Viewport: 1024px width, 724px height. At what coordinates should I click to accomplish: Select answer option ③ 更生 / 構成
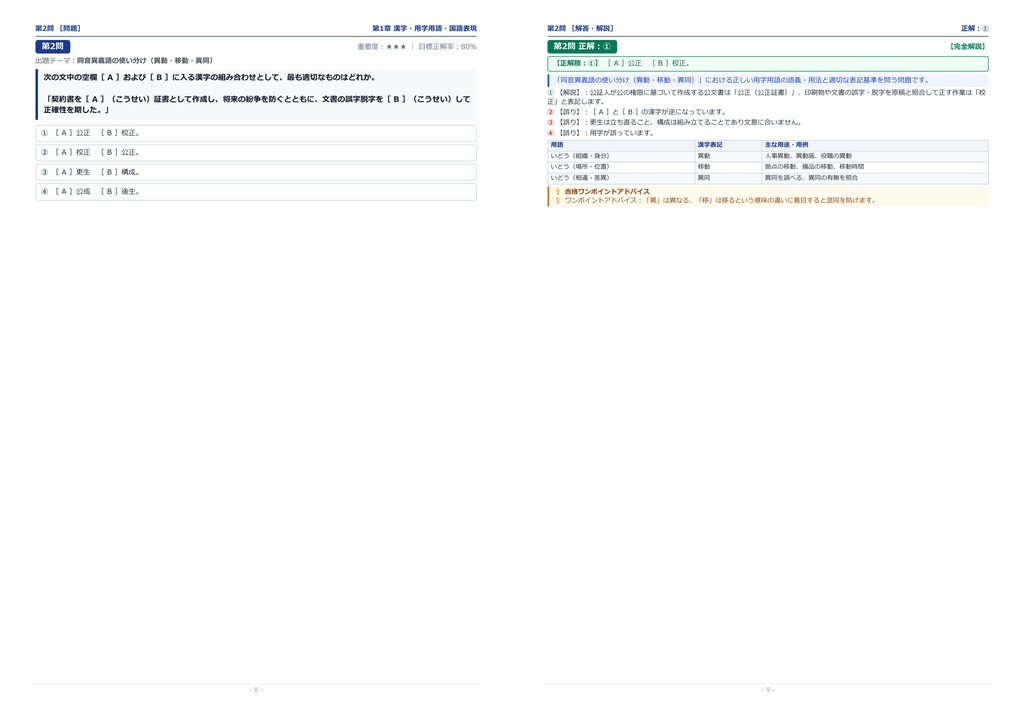pos(256,172)
